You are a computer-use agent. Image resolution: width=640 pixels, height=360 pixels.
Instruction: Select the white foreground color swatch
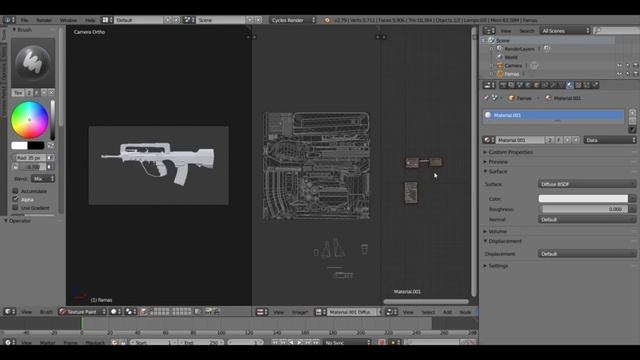(x=19, y=145)
